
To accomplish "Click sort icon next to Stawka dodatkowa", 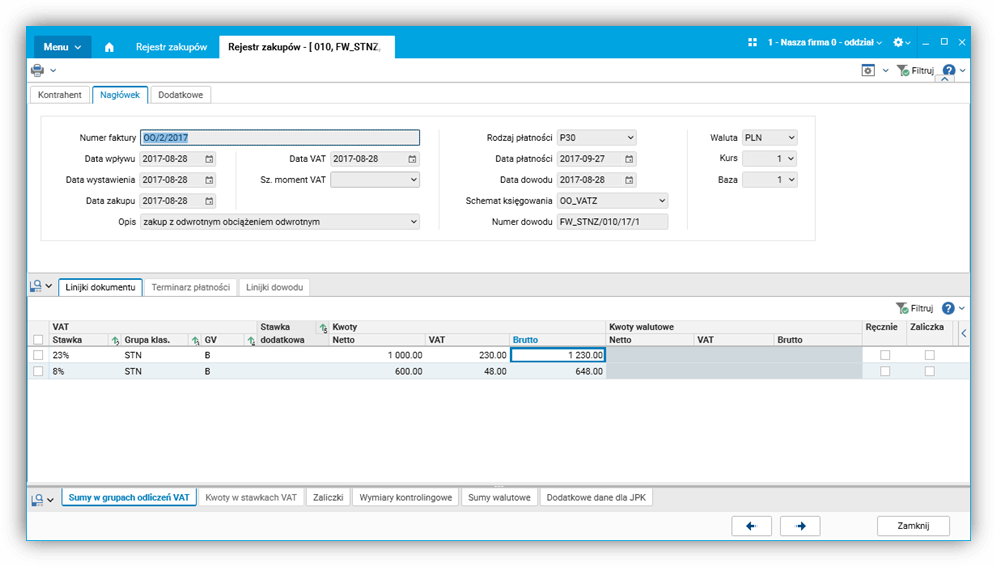I will coord(323,327).
